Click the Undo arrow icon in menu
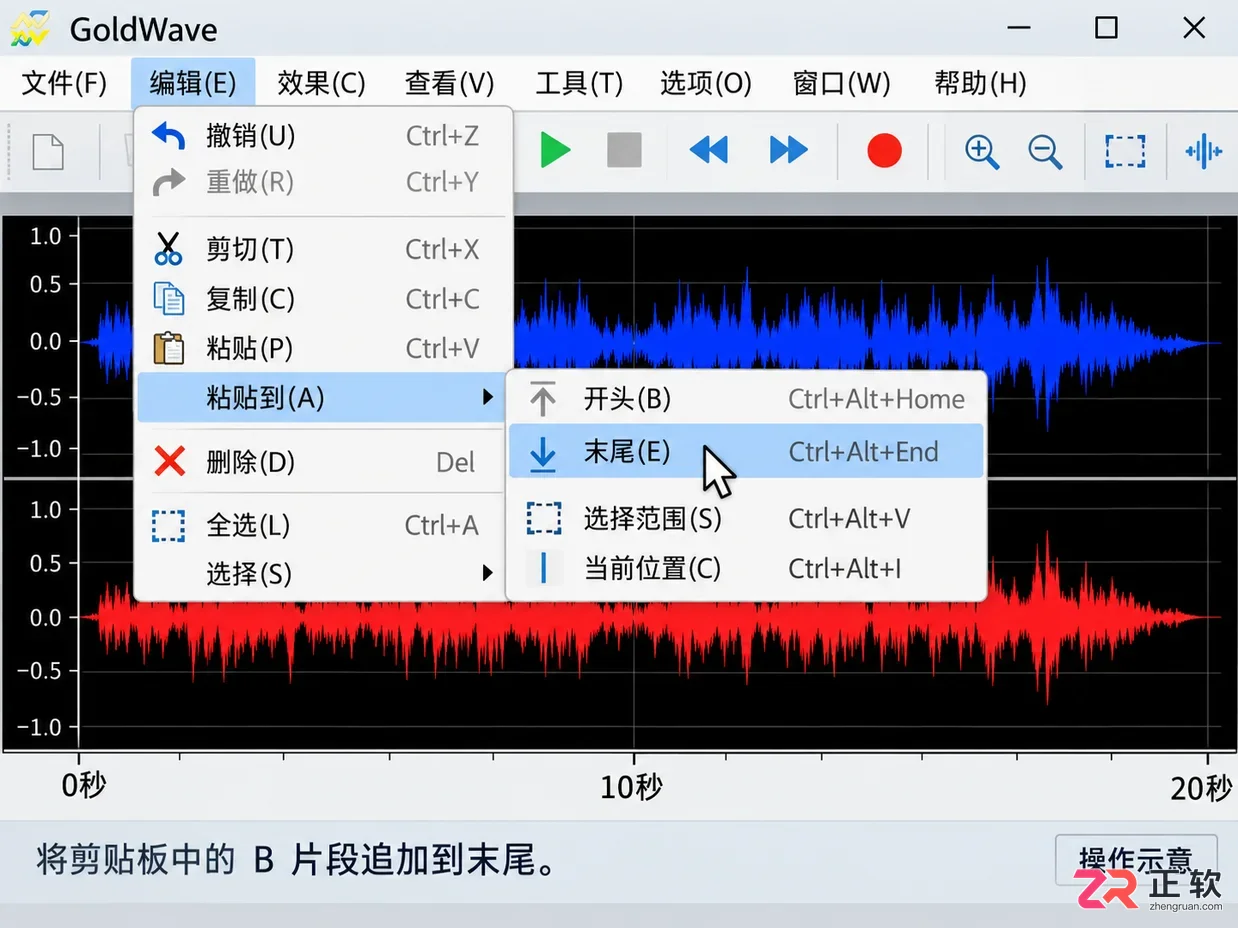The image size is (1238, 928). click(169, 135)
